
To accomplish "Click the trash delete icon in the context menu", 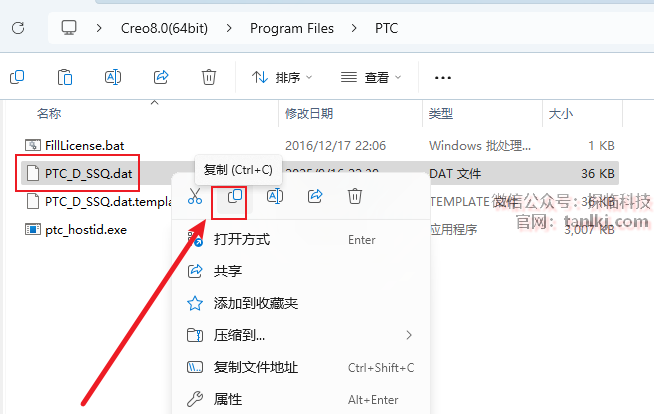I will click(355, 196).
